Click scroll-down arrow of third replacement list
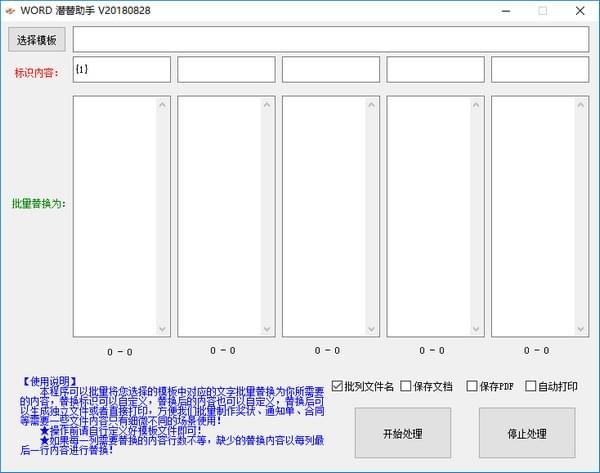 pos(371,329)
